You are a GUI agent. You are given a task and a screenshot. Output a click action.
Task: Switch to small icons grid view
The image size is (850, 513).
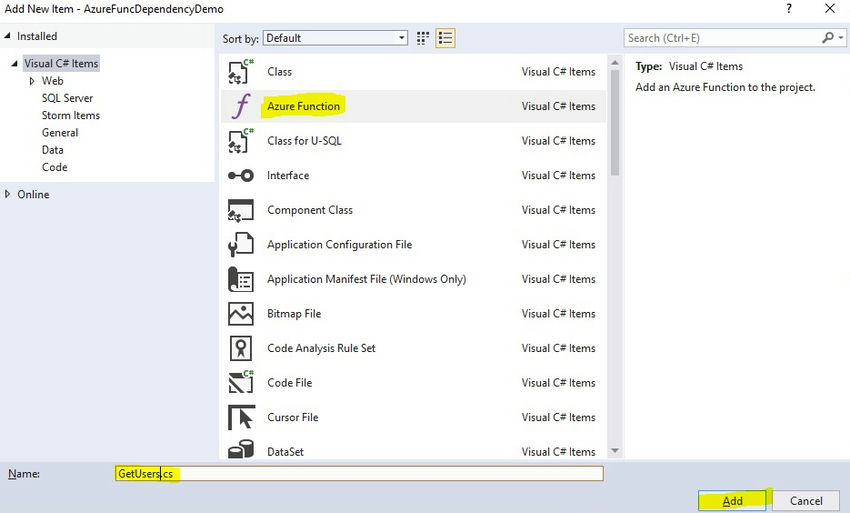click(x=423, y=38)
